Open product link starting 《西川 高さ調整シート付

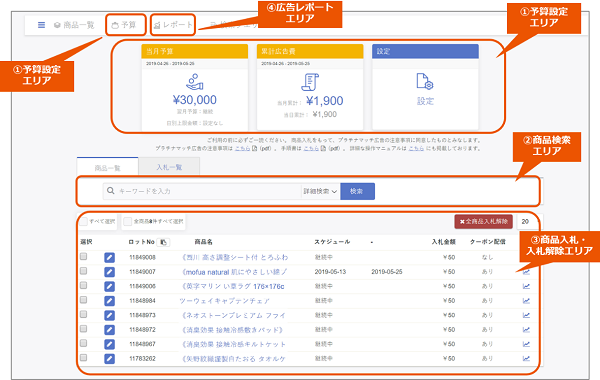(x=235, y=258)
